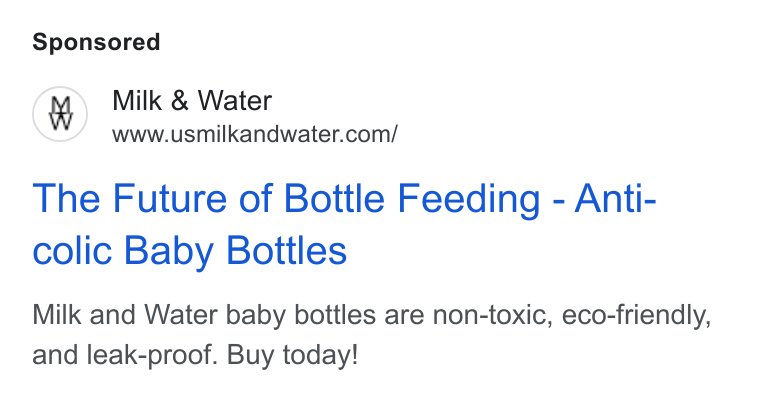The image size is (760, 398).
Task: Click 'eco-friendly' in the description text
Action: [x=636, y=315]
